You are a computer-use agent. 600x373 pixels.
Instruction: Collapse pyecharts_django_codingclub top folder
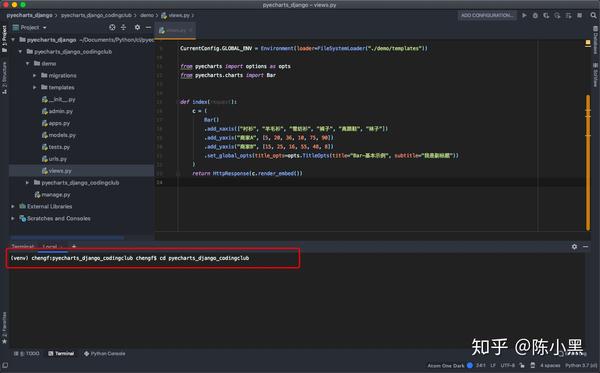click(x=20, y=52)
